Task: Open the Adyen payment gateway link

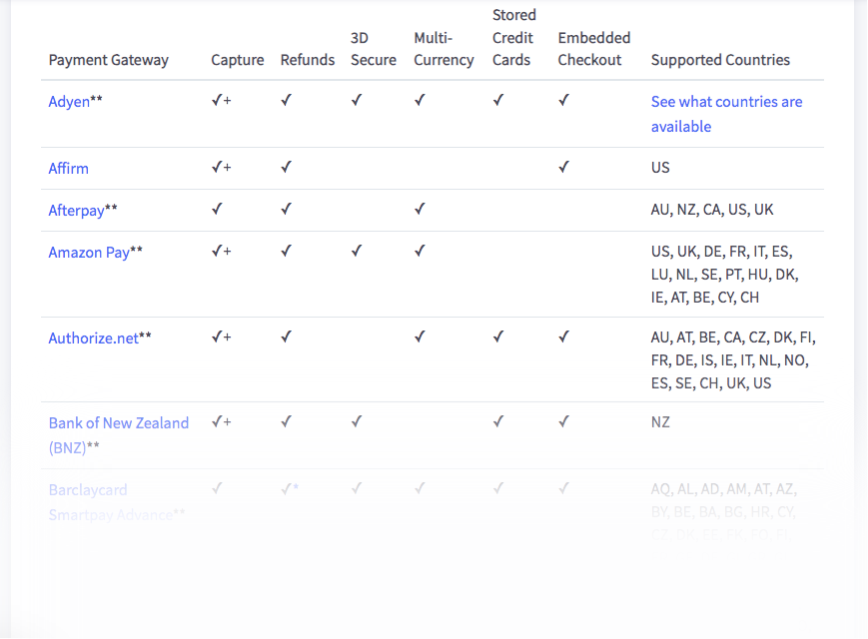Action: [x=69, y=102]
